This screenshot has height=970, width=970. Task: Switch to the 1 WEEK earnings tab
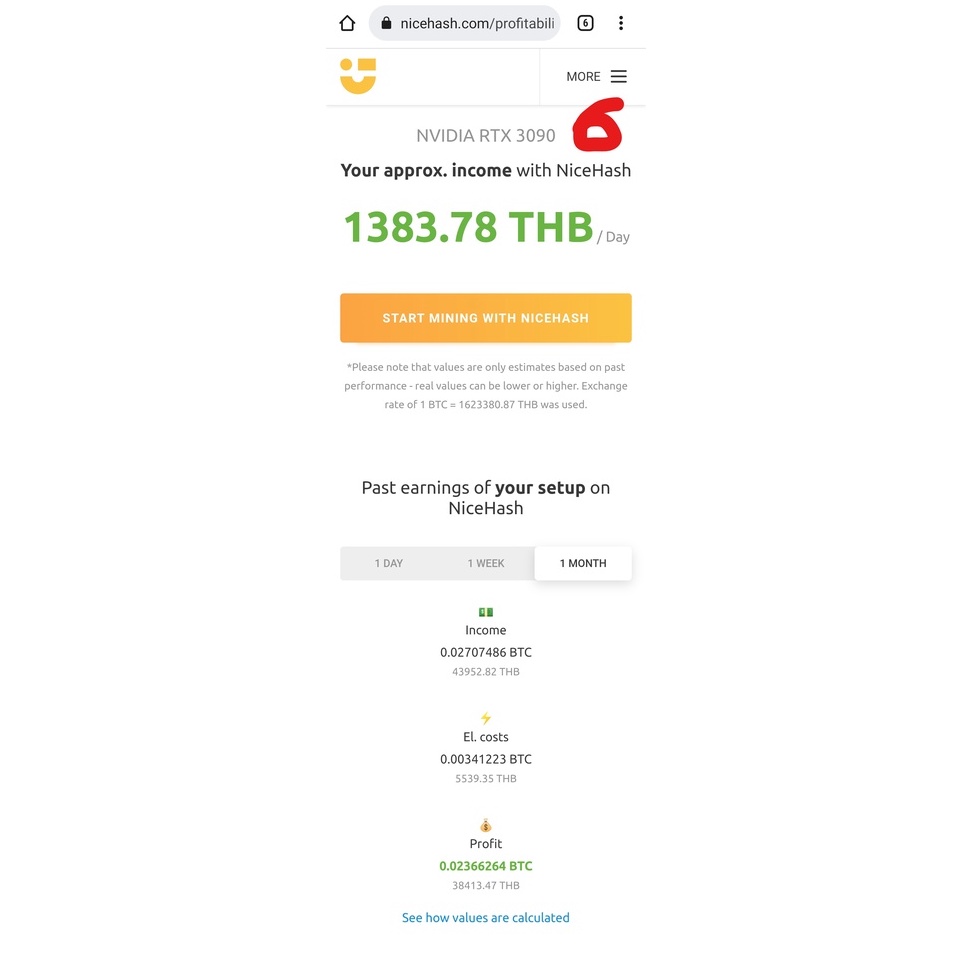486,564
